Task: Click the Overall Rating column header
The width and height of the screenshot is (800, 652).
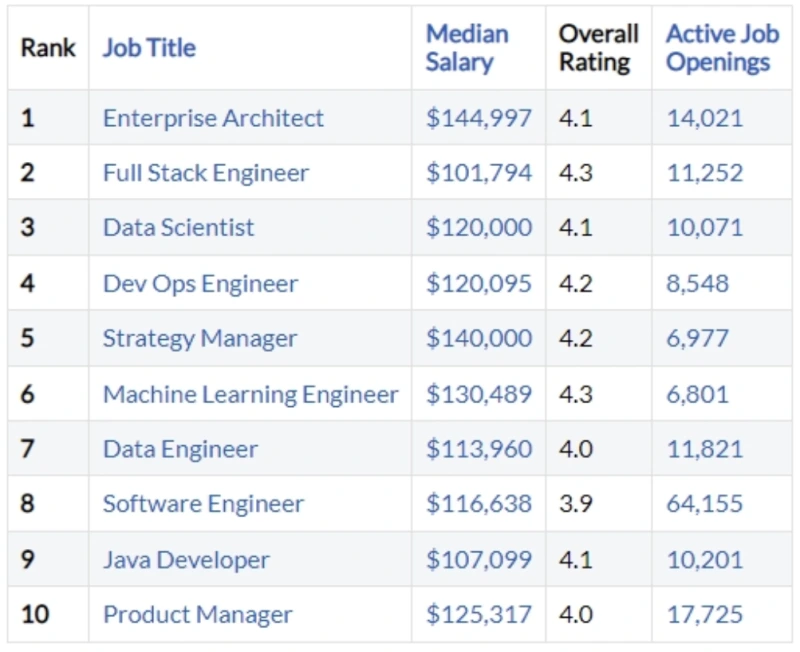Action: pyautogui.click(x=598, y=48)
